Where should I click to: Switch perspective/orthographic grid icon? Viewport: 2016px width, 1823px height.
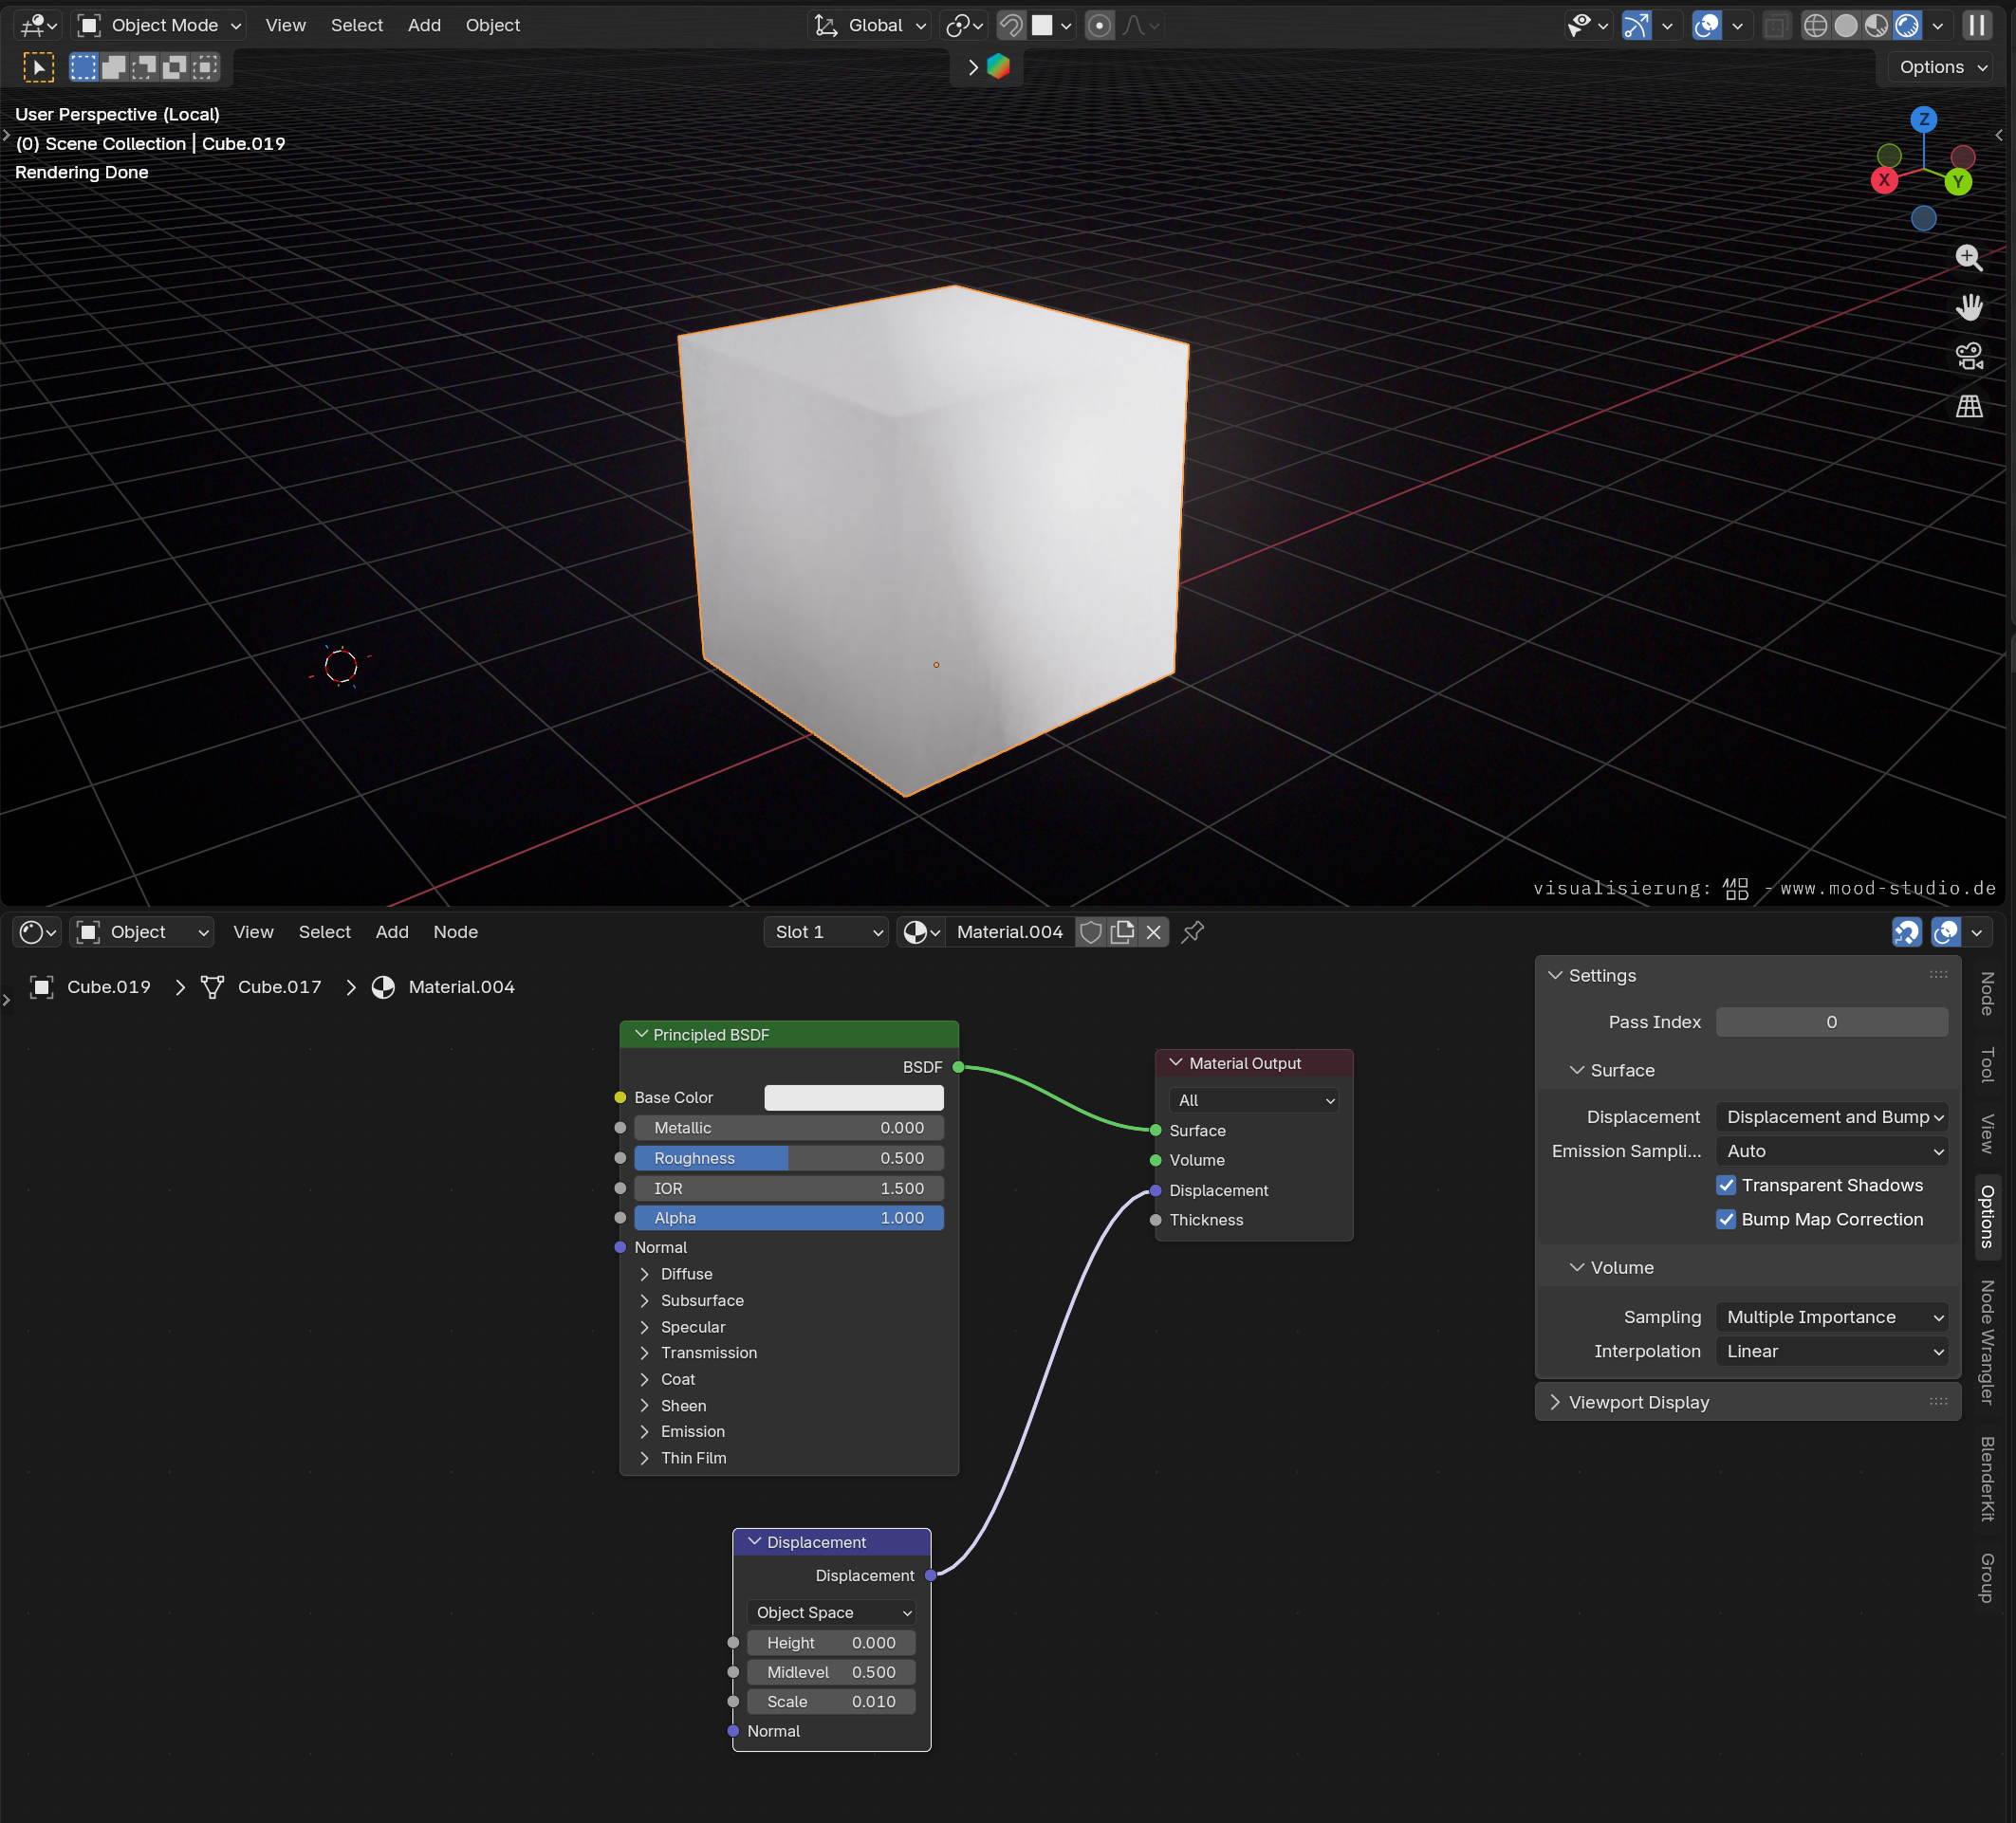[1968, 406]
